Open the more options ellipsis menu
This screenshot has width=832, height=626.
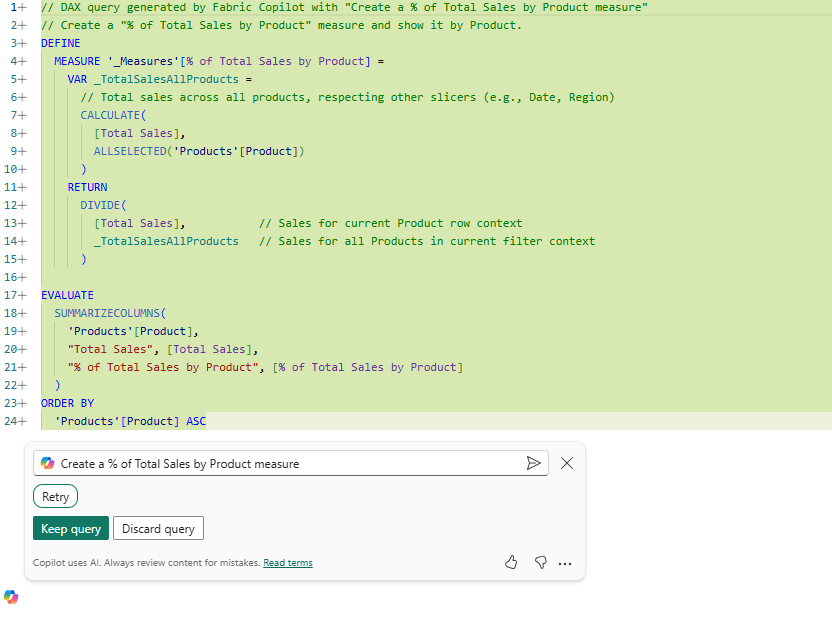(565, 564)
